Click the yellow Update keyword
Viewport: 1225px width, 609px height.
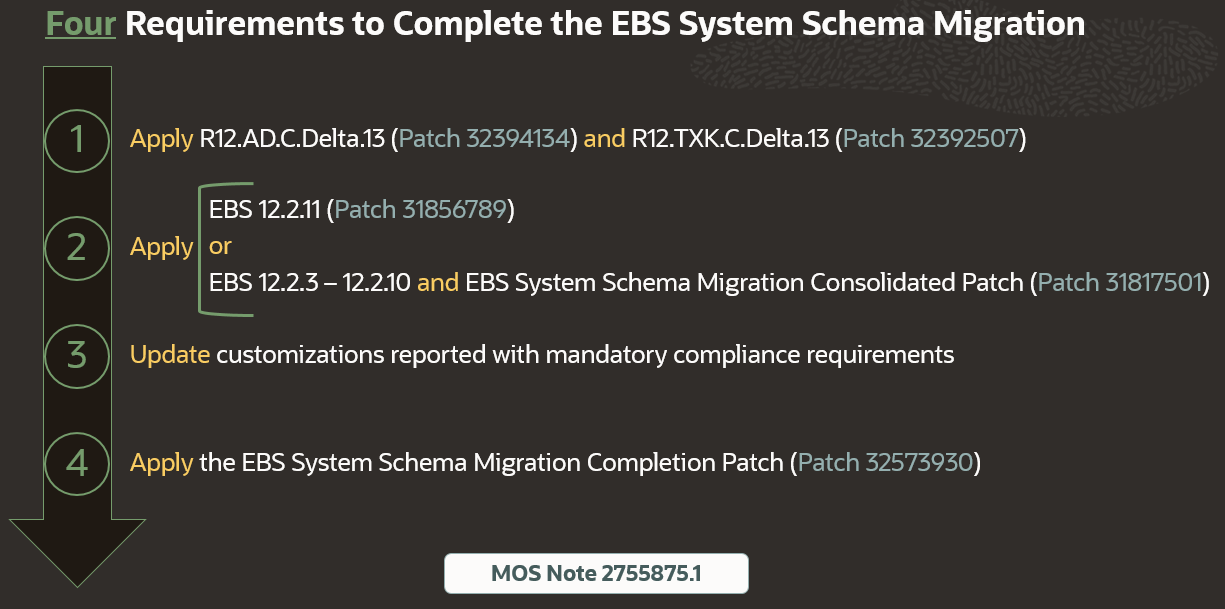coord(170,355)
